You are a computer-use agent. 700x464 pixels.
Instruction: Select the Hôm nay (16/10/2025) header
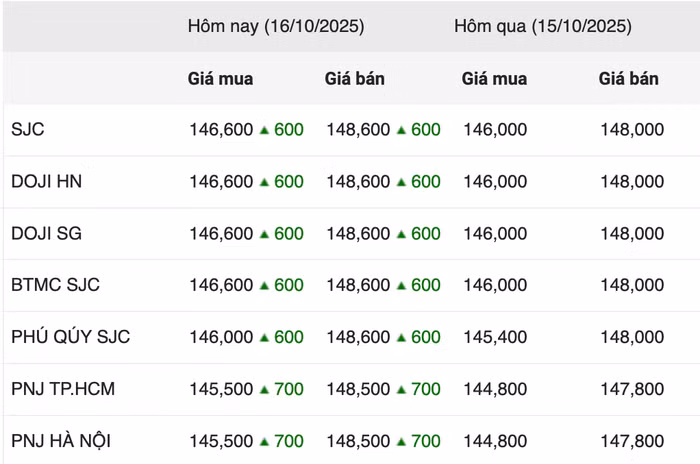click(275, 27)
